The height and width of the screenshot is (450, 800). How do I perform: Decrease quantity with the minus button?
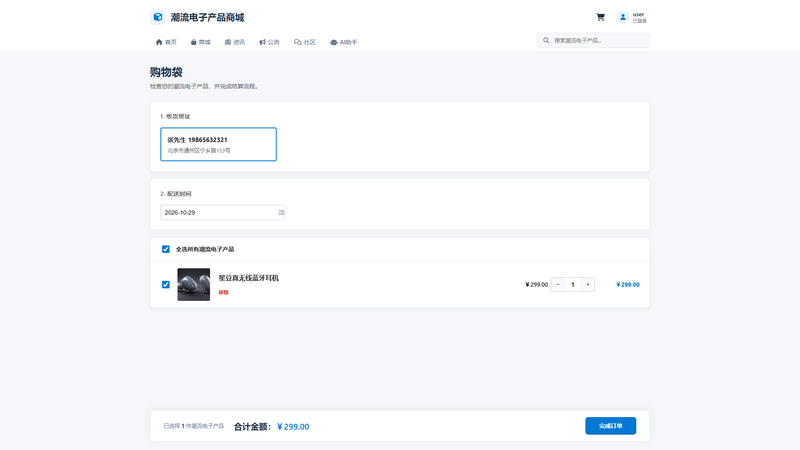[558, 285]
